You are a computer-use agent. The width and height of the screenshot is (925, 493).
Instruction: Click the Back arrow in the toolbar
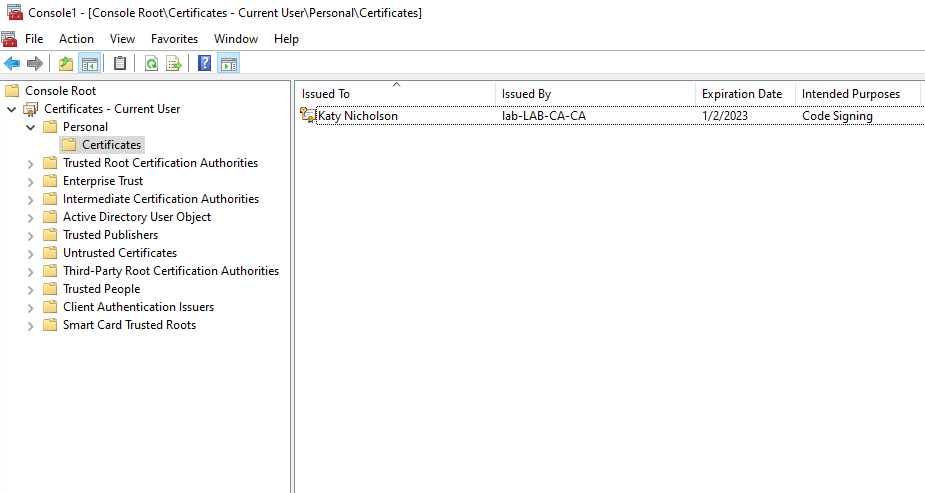(x=12, y=64)
